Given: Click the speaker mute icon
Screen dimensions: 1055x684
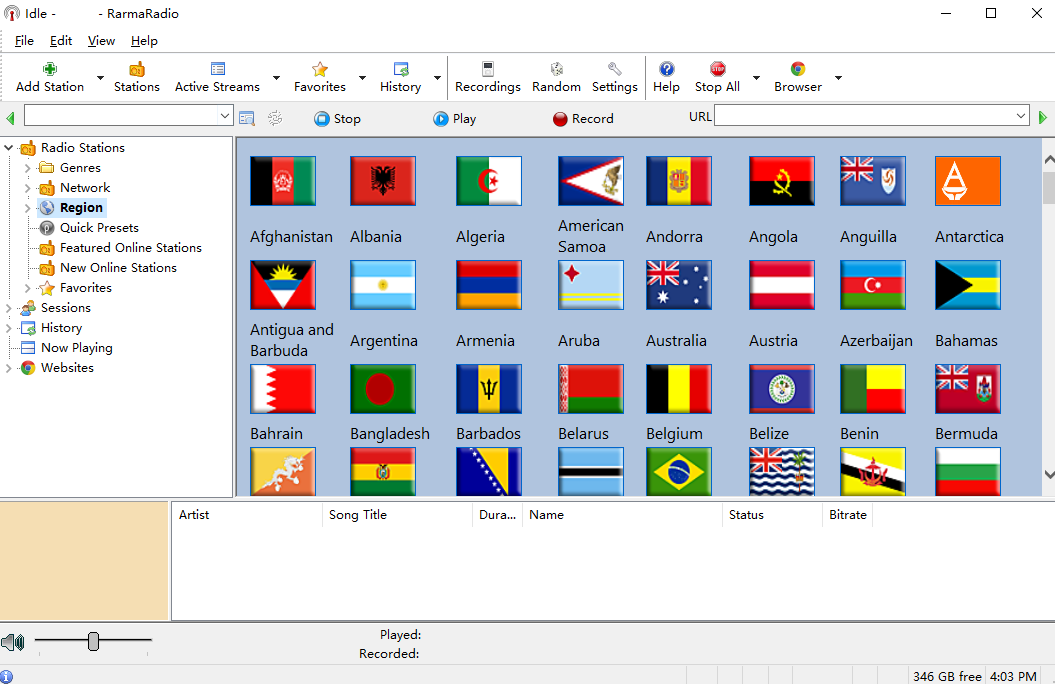Looking at the screenshot, I should 13,642.
